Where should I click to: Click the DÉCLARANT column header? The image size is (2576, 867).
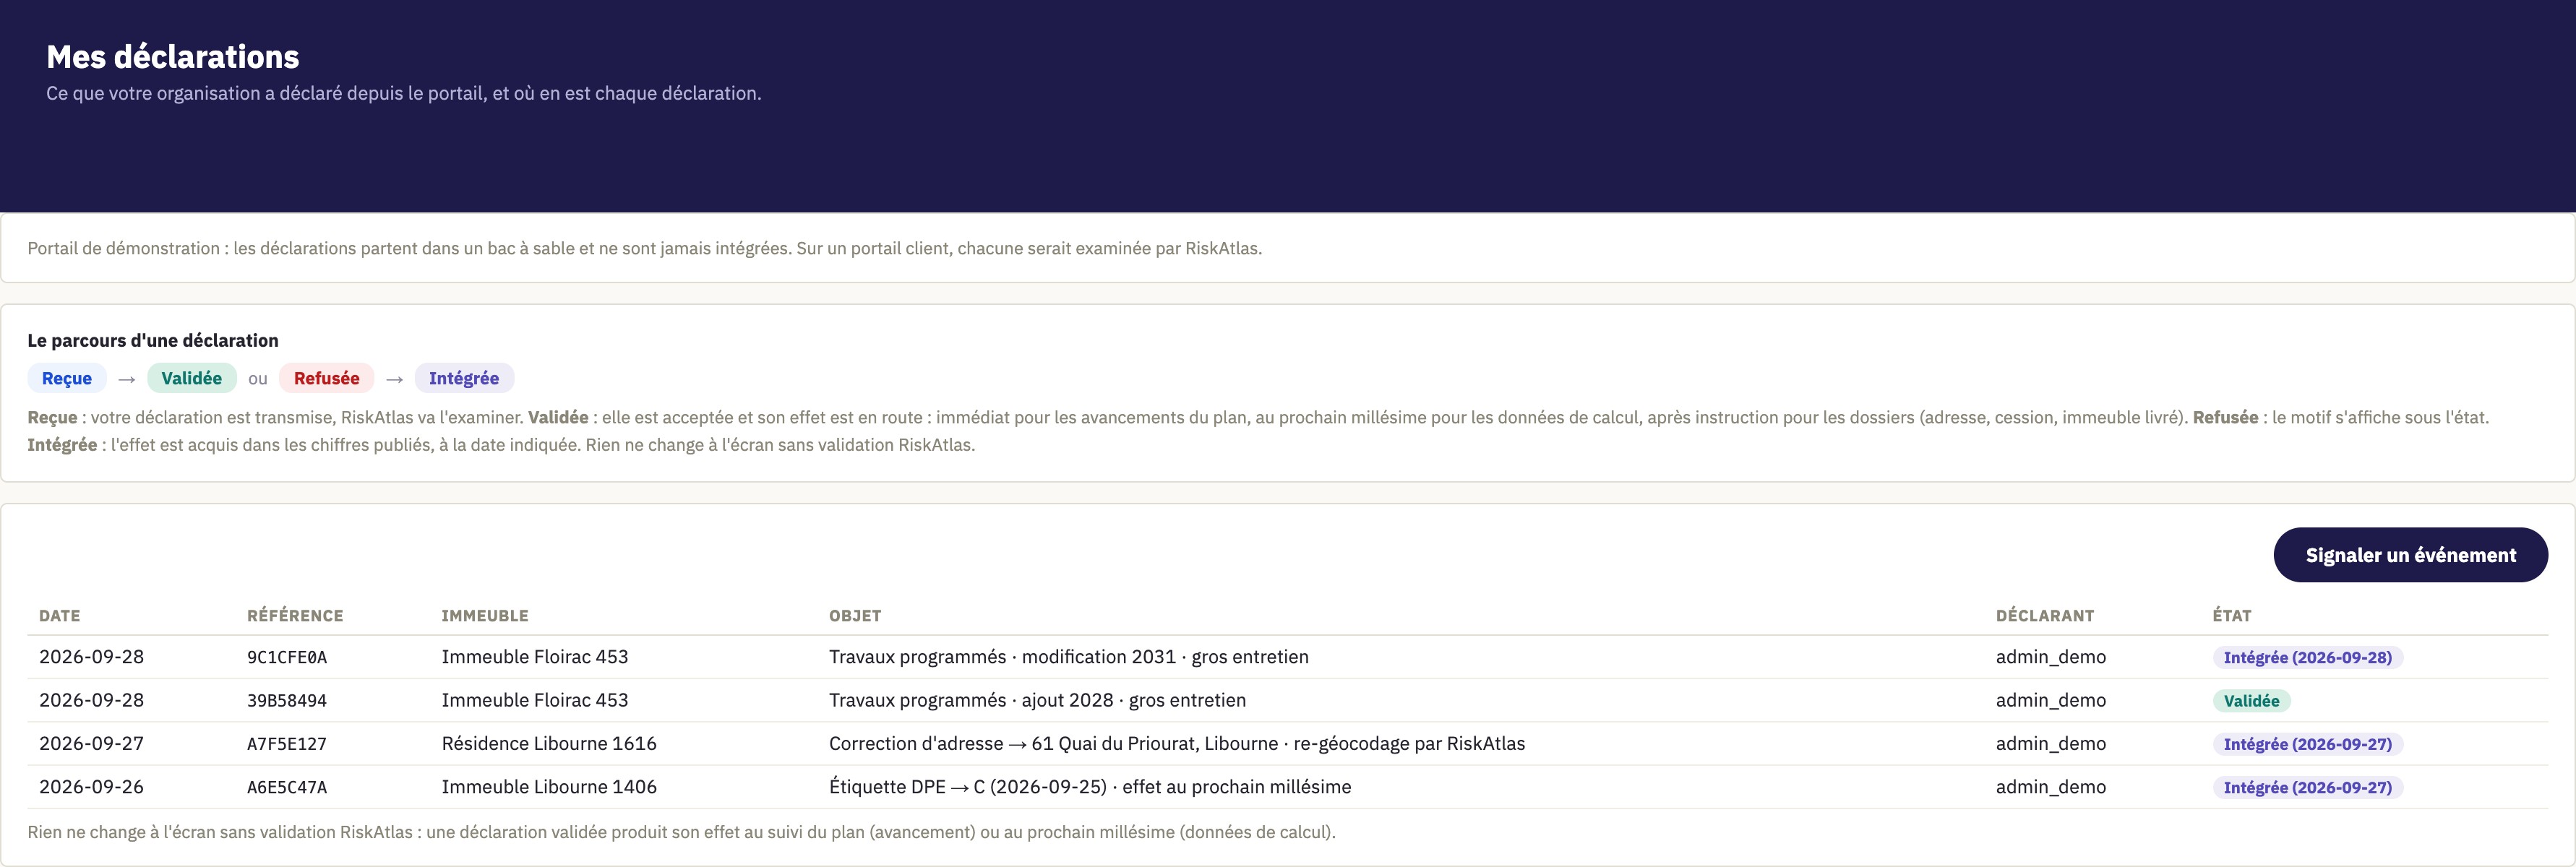click(x=2045, y=616)
